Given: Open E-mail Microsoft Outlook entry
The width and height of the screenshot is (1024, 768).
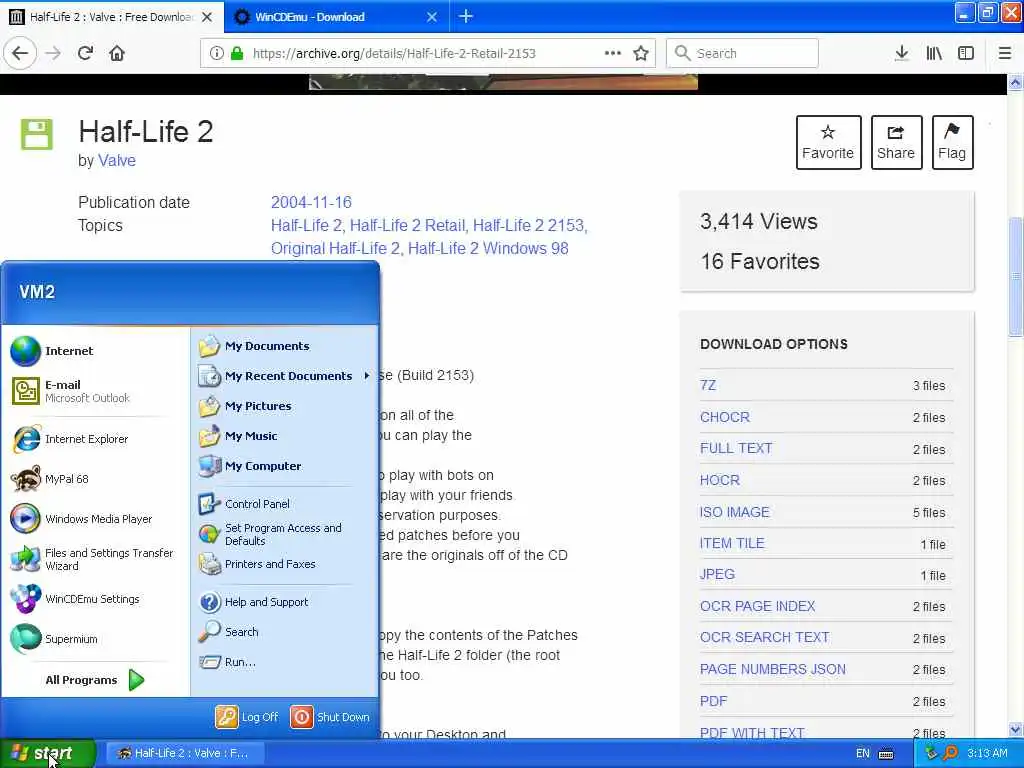Looking at the screenshot, I should coord(95,391).
